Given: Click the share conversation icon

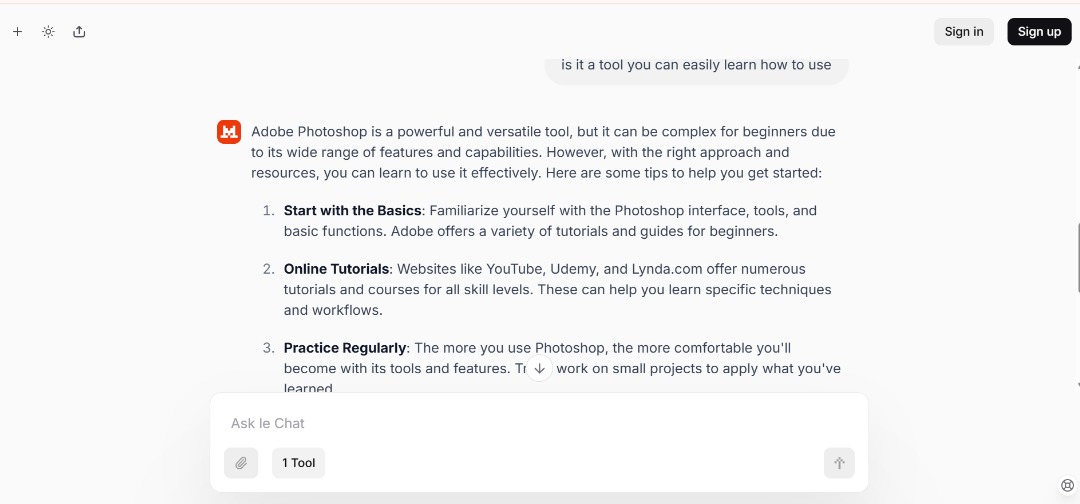Looking at the screenshot, I should click(x=79, y=32).
